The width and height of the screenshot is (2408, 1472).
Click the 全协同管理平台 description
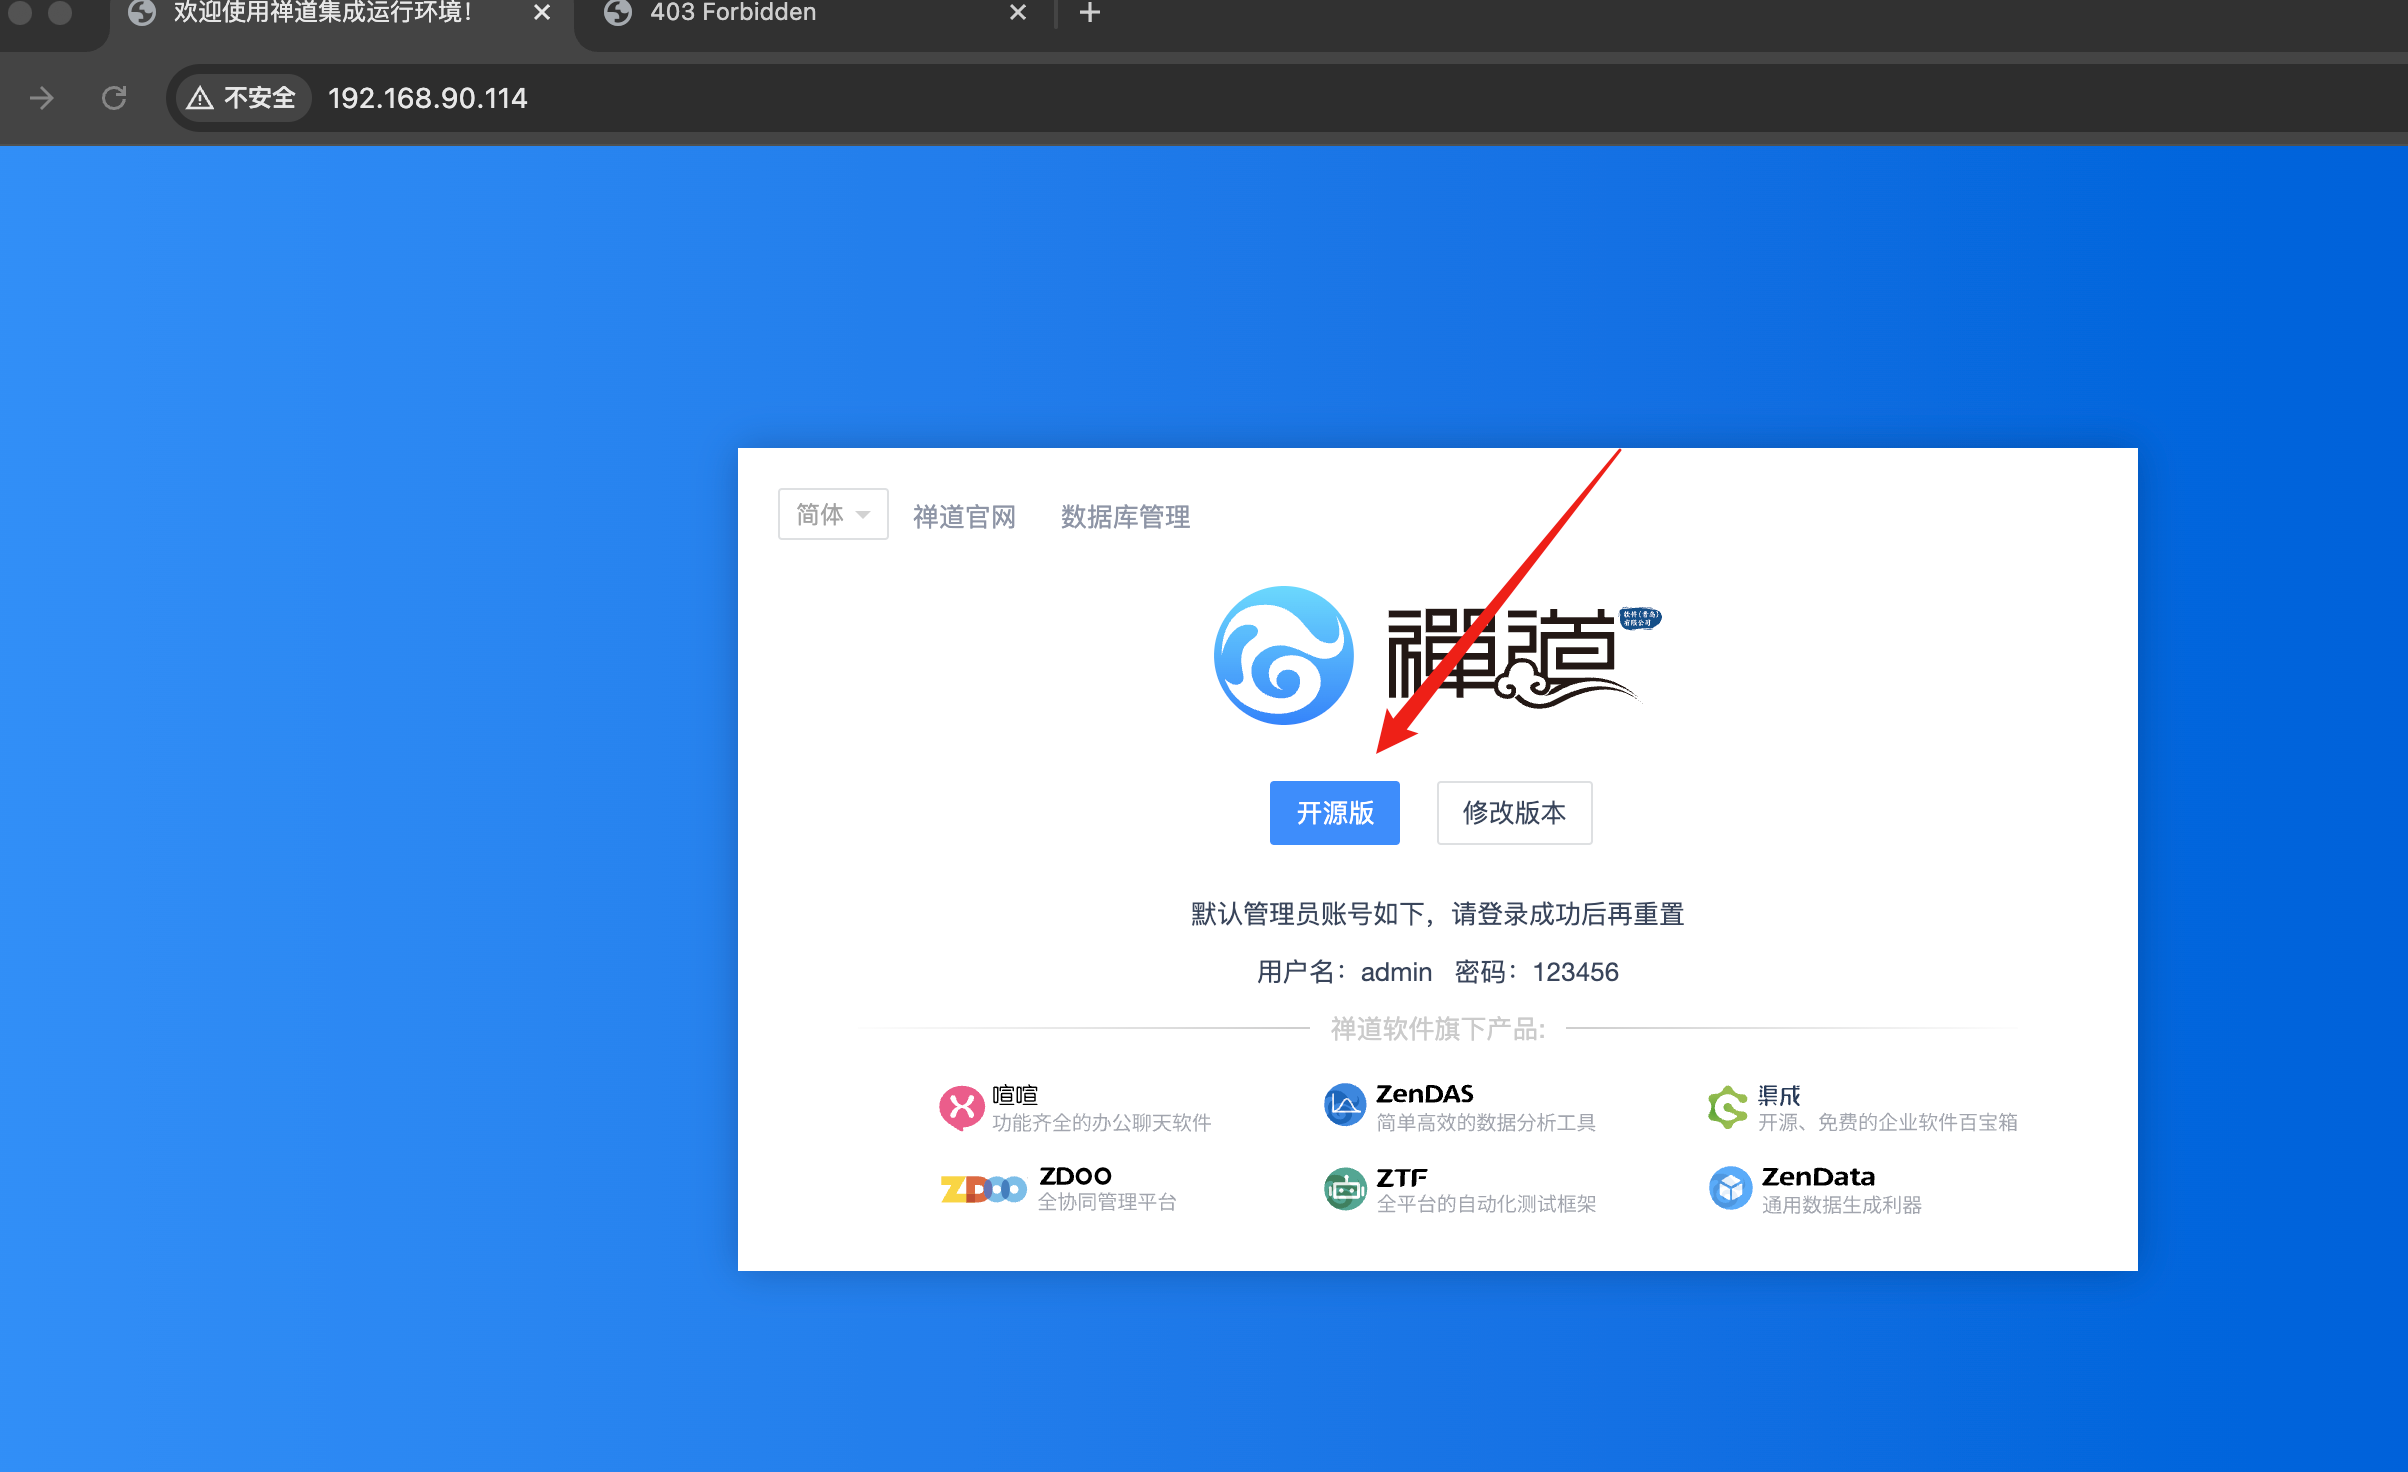pyautogui.click(x=1107, y=1203)
